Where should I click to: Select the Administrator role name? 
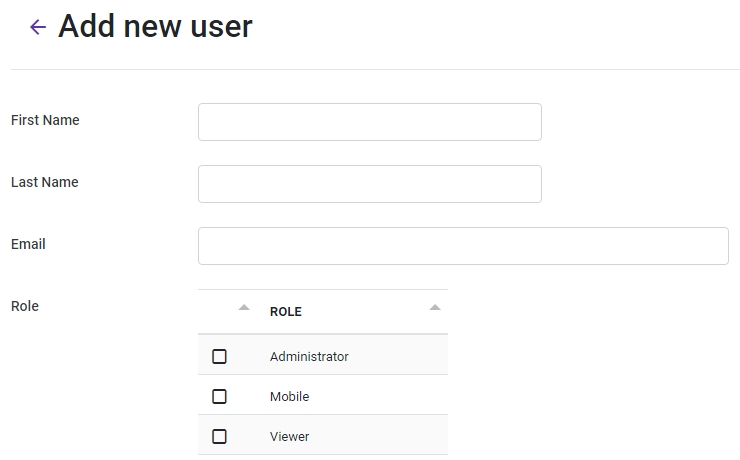click(309, 357)
